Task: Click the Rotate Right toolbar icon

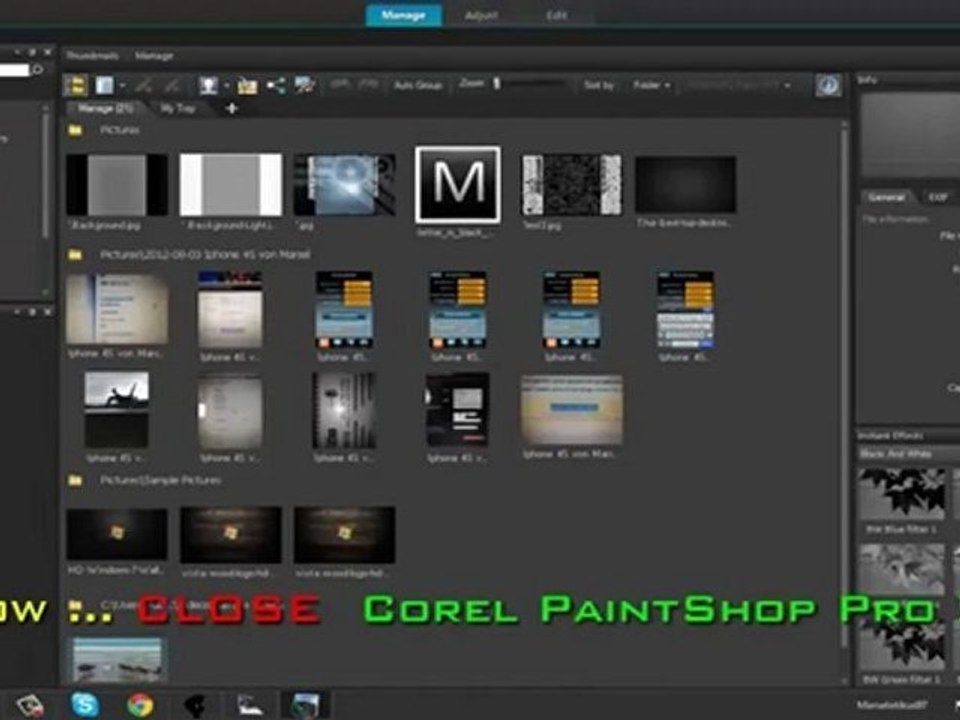Action: (173, 85)
